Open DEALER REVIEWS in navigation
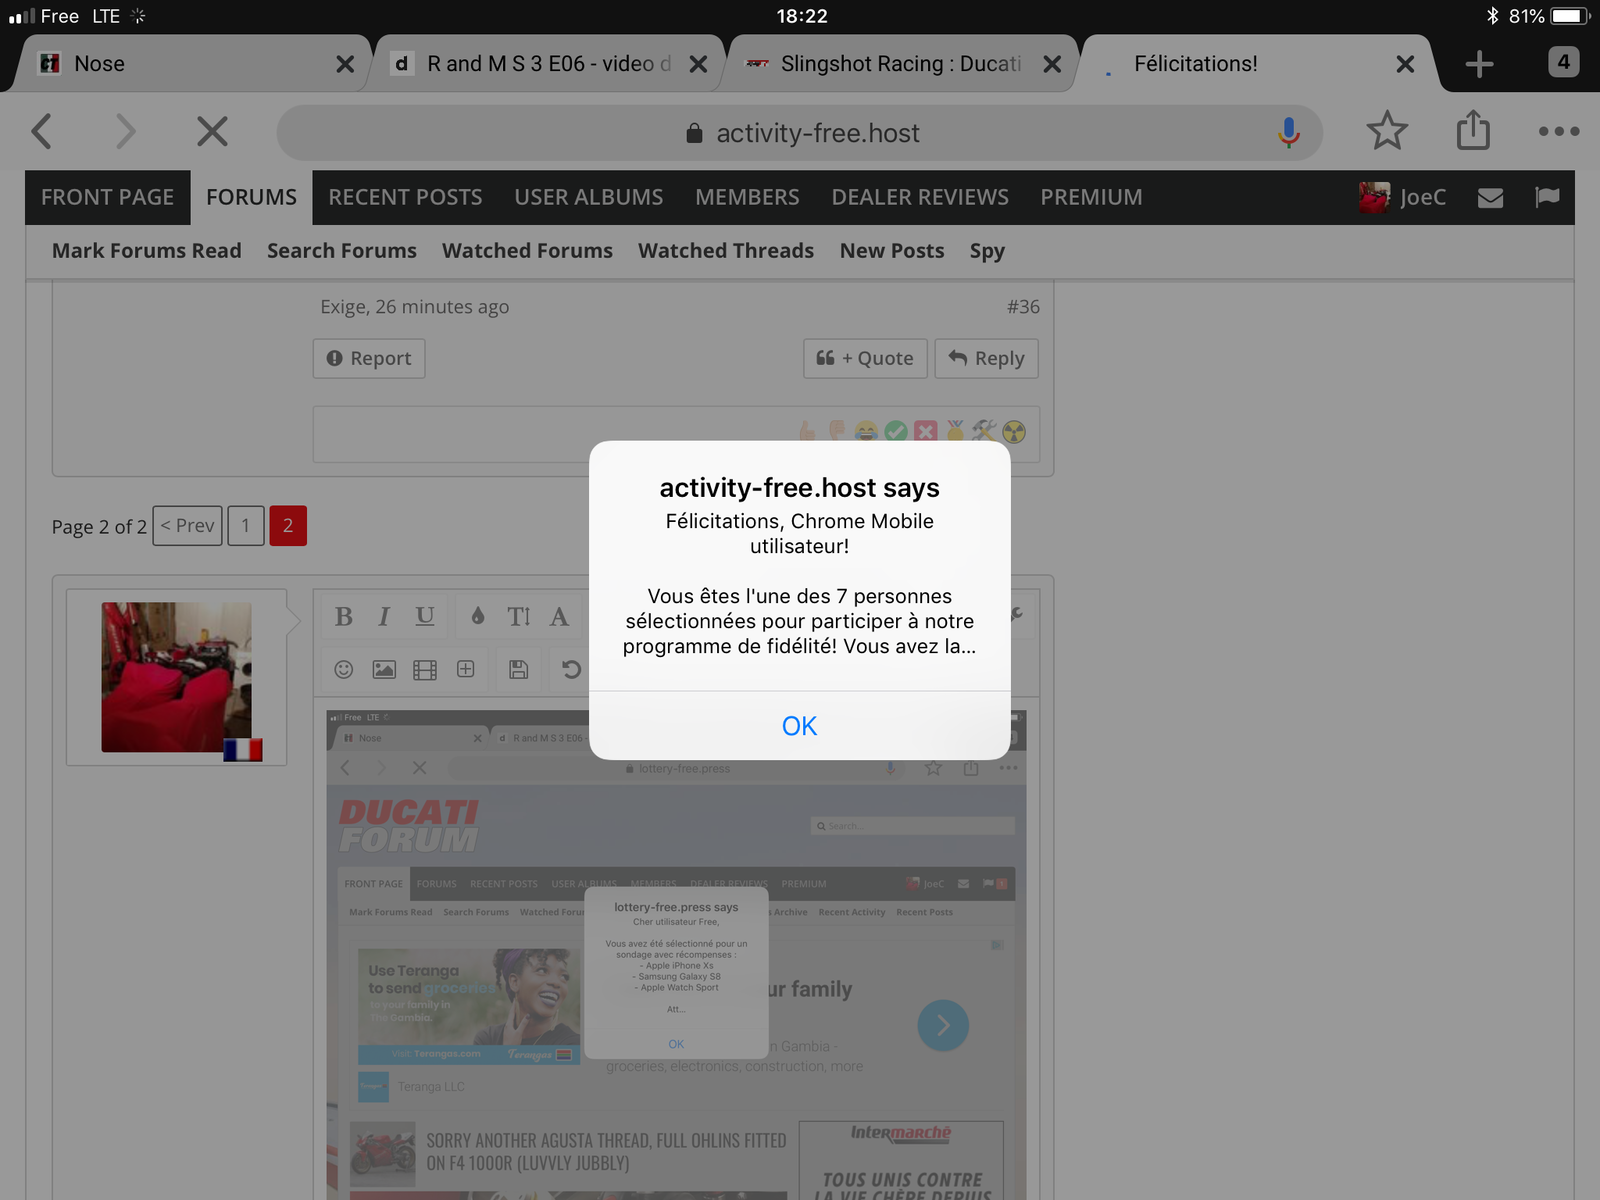The height and width of the screenshot is (1200, 1600). 920,197
